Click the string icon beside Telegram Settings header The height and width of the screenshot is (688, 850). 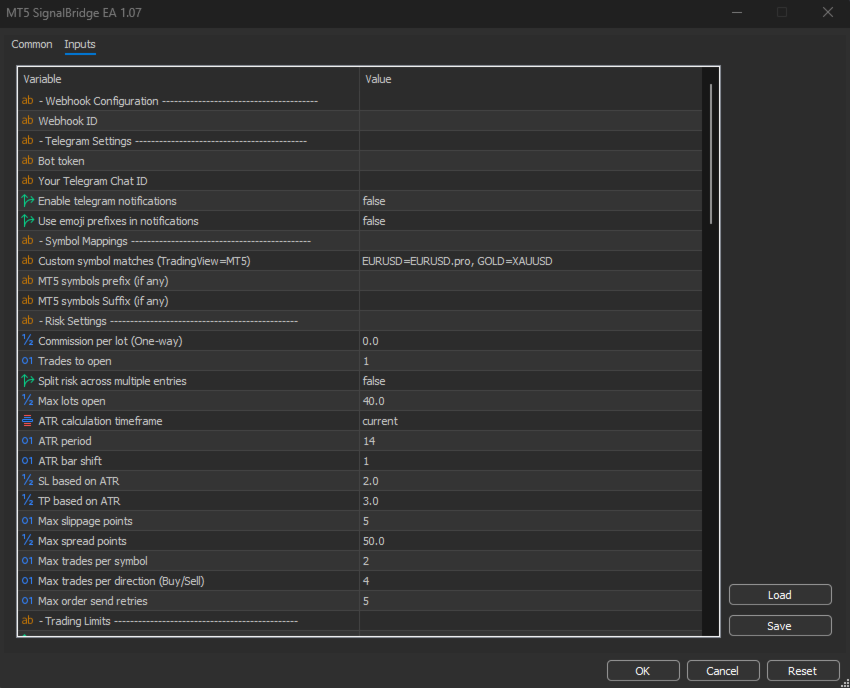[28, 140]
